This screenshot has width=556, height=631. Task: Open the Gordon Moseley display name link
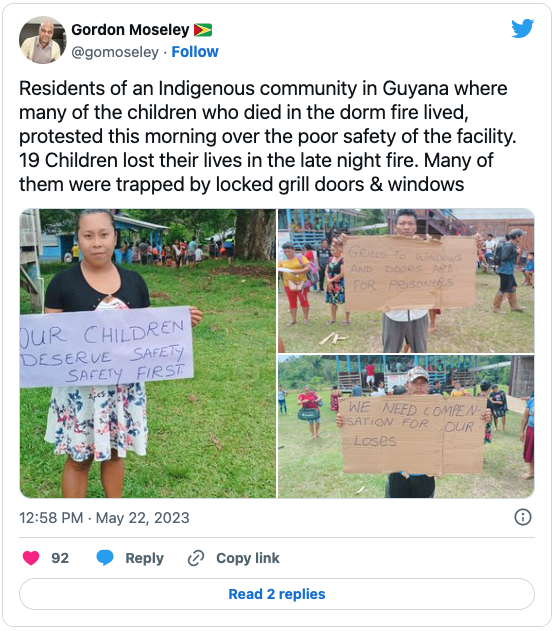(x=130, y=30)
